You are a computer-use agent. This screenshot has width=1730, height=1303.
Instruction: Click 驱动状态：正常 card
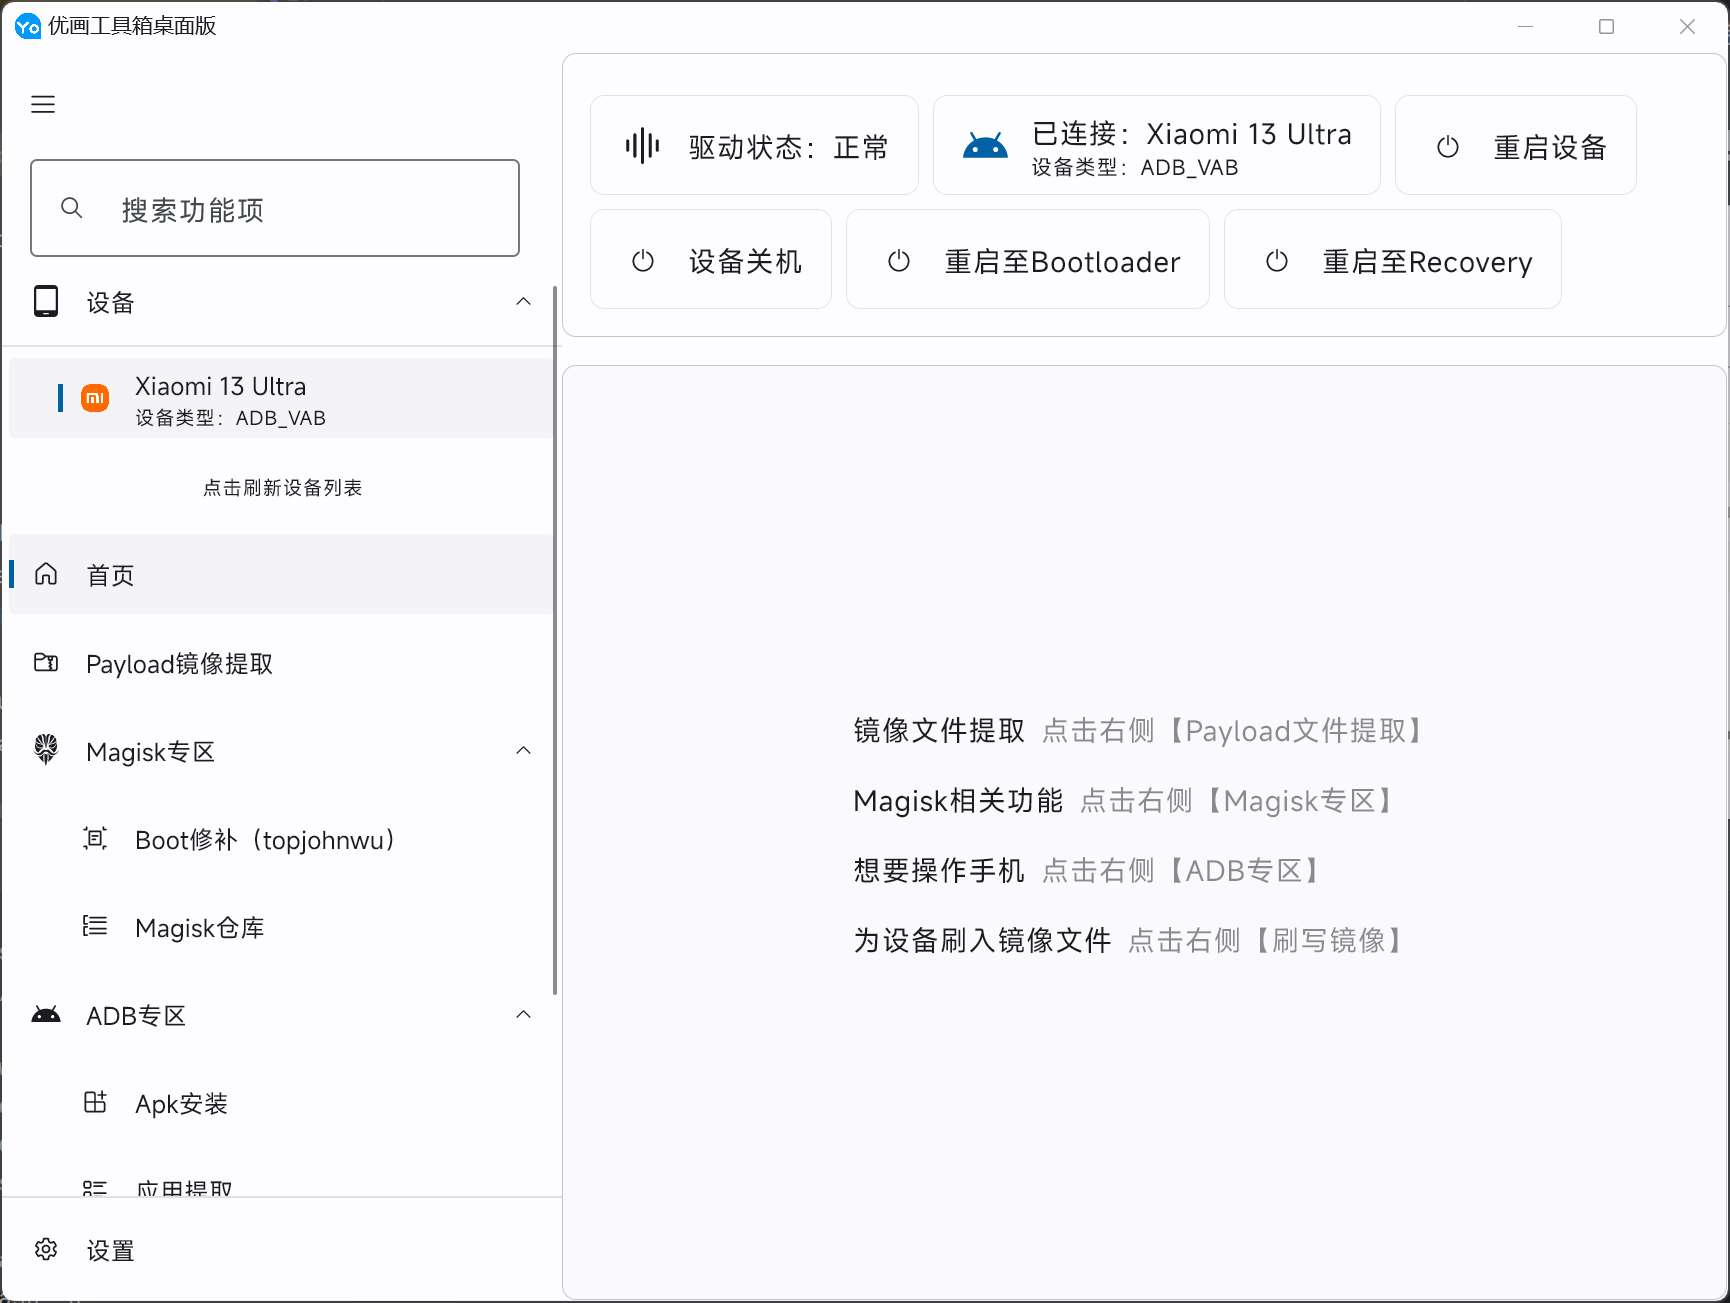click(x=754, y=145)
